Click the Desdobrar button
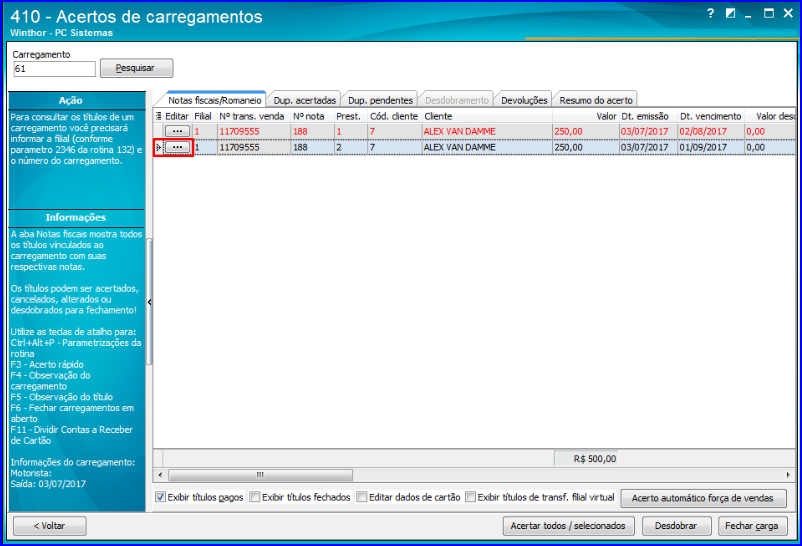Screen dimensions: 802x546 [x=676, y=526]
